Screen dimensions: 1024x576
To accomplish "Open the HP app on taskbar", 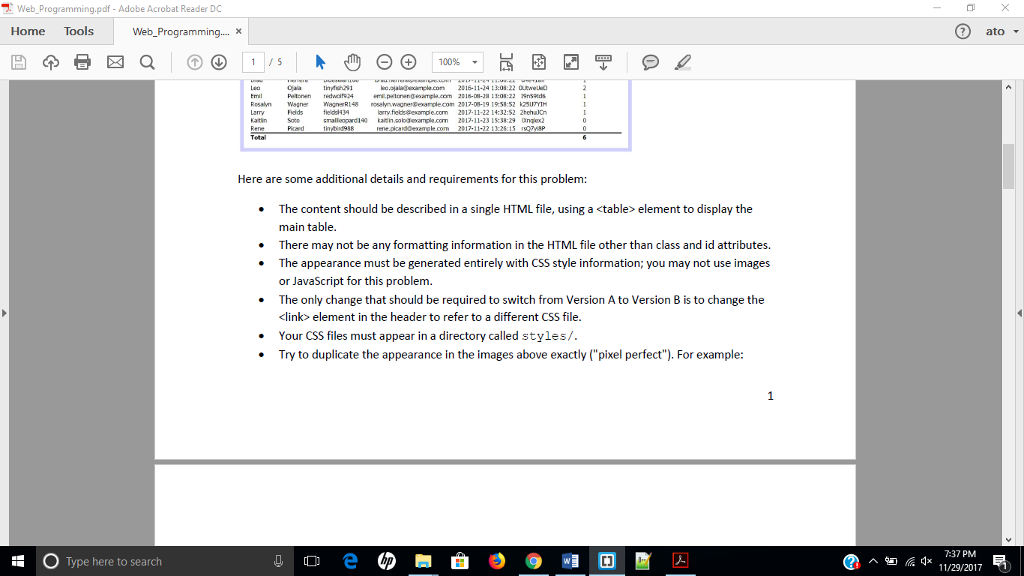I will point(387,561).
